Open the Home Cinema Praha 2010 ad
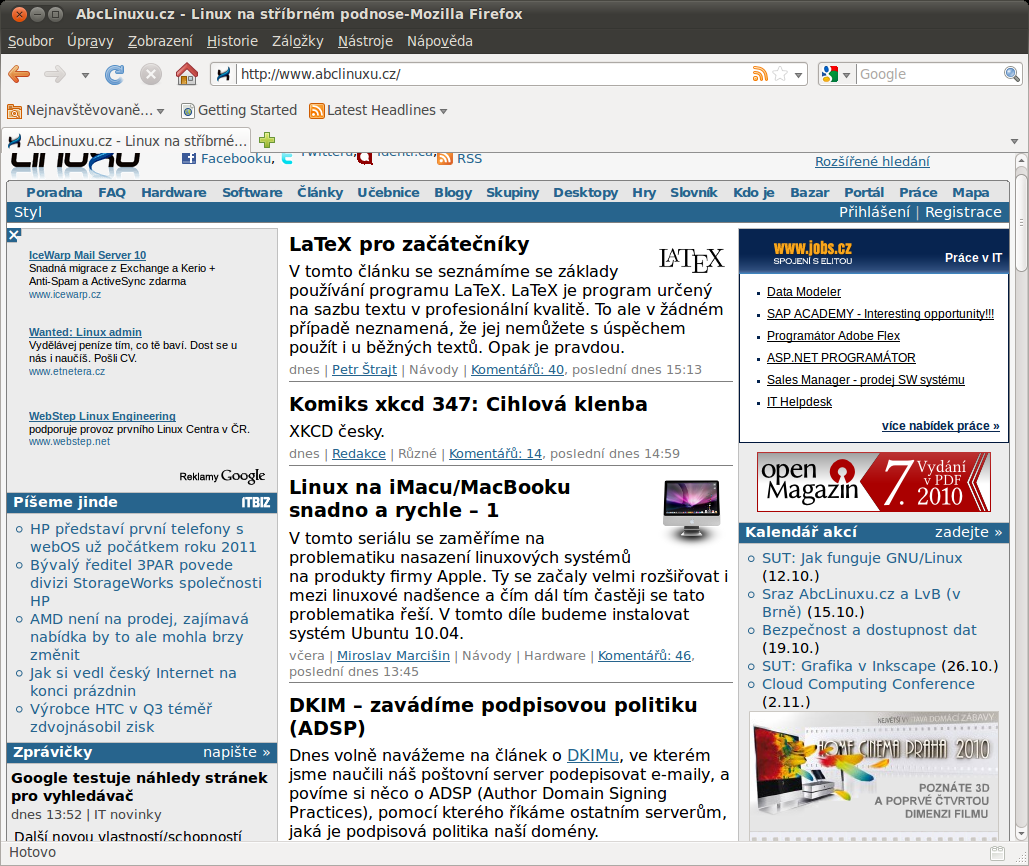The height and width of the screenshot is (866, 1029). [873, 775]
